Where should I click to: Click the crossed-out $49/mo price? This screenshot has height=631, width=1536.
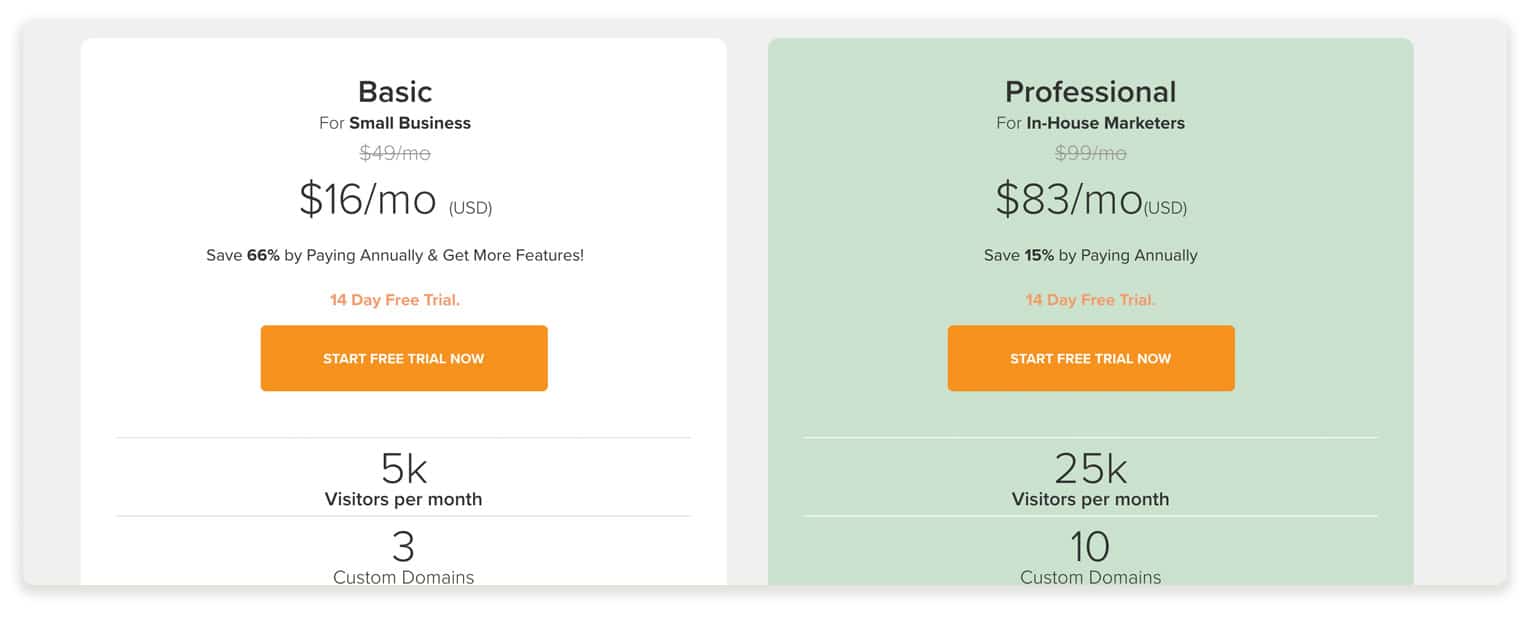395,153
